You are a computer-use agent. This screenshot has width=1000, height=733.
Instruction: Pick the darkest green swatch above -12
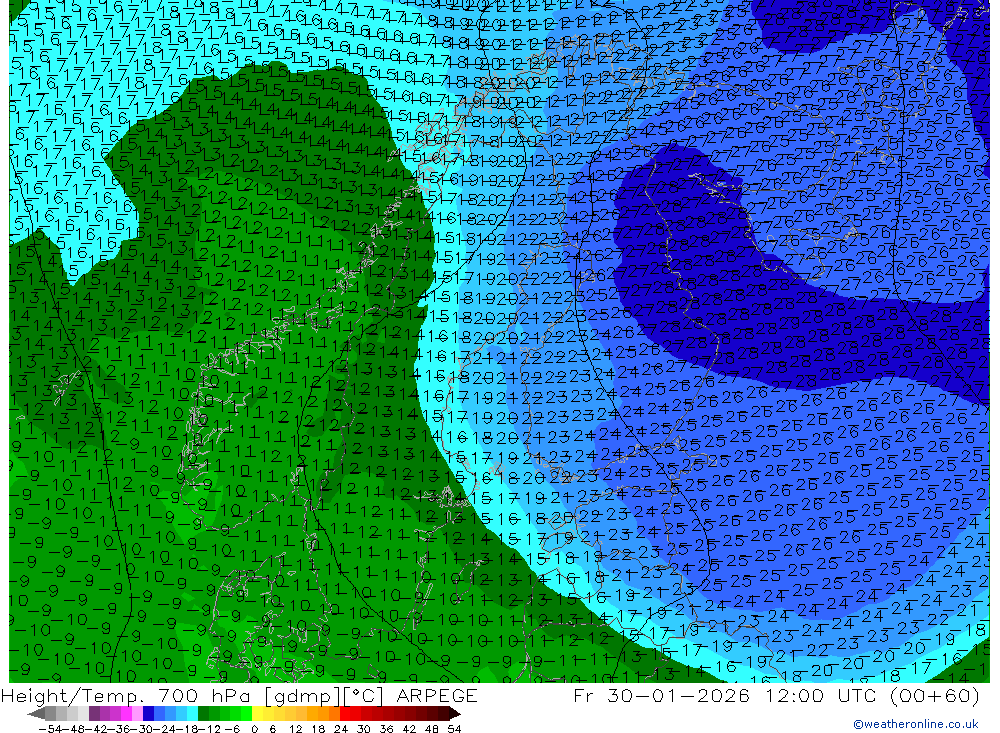coord(203,713)
